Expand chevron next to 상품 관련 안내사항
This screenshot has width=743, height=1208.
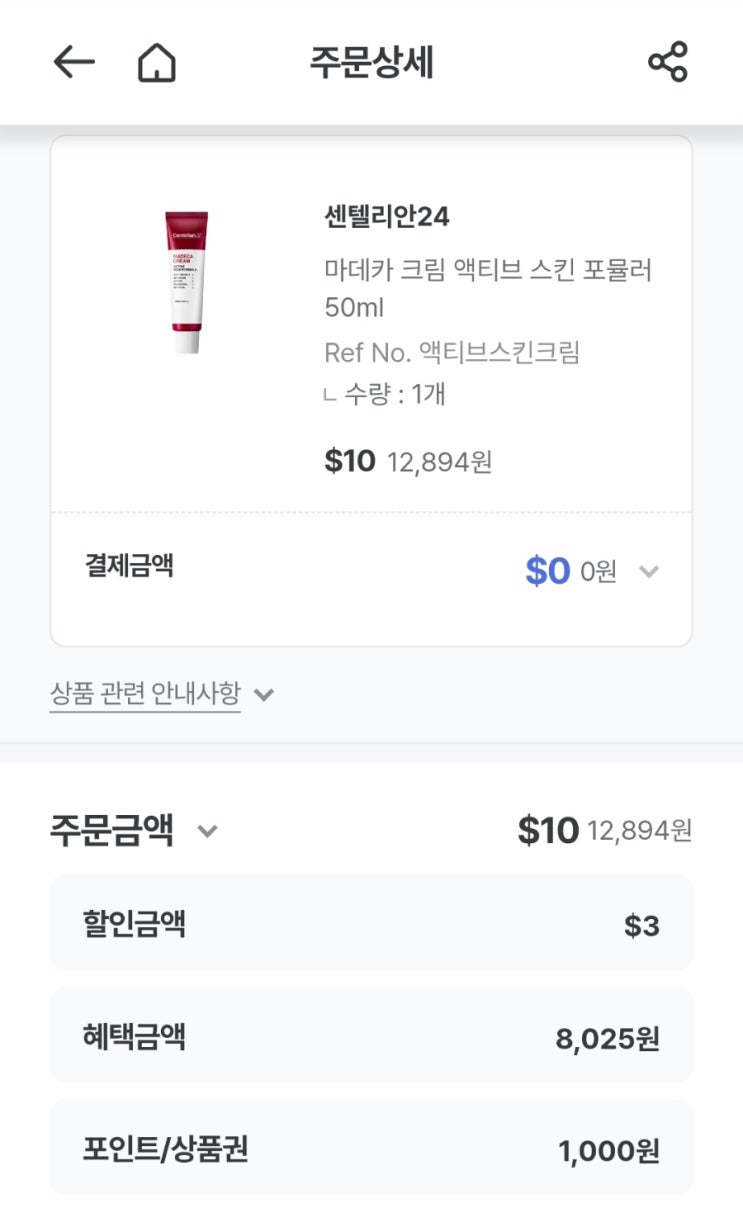[x=264, y=694]
